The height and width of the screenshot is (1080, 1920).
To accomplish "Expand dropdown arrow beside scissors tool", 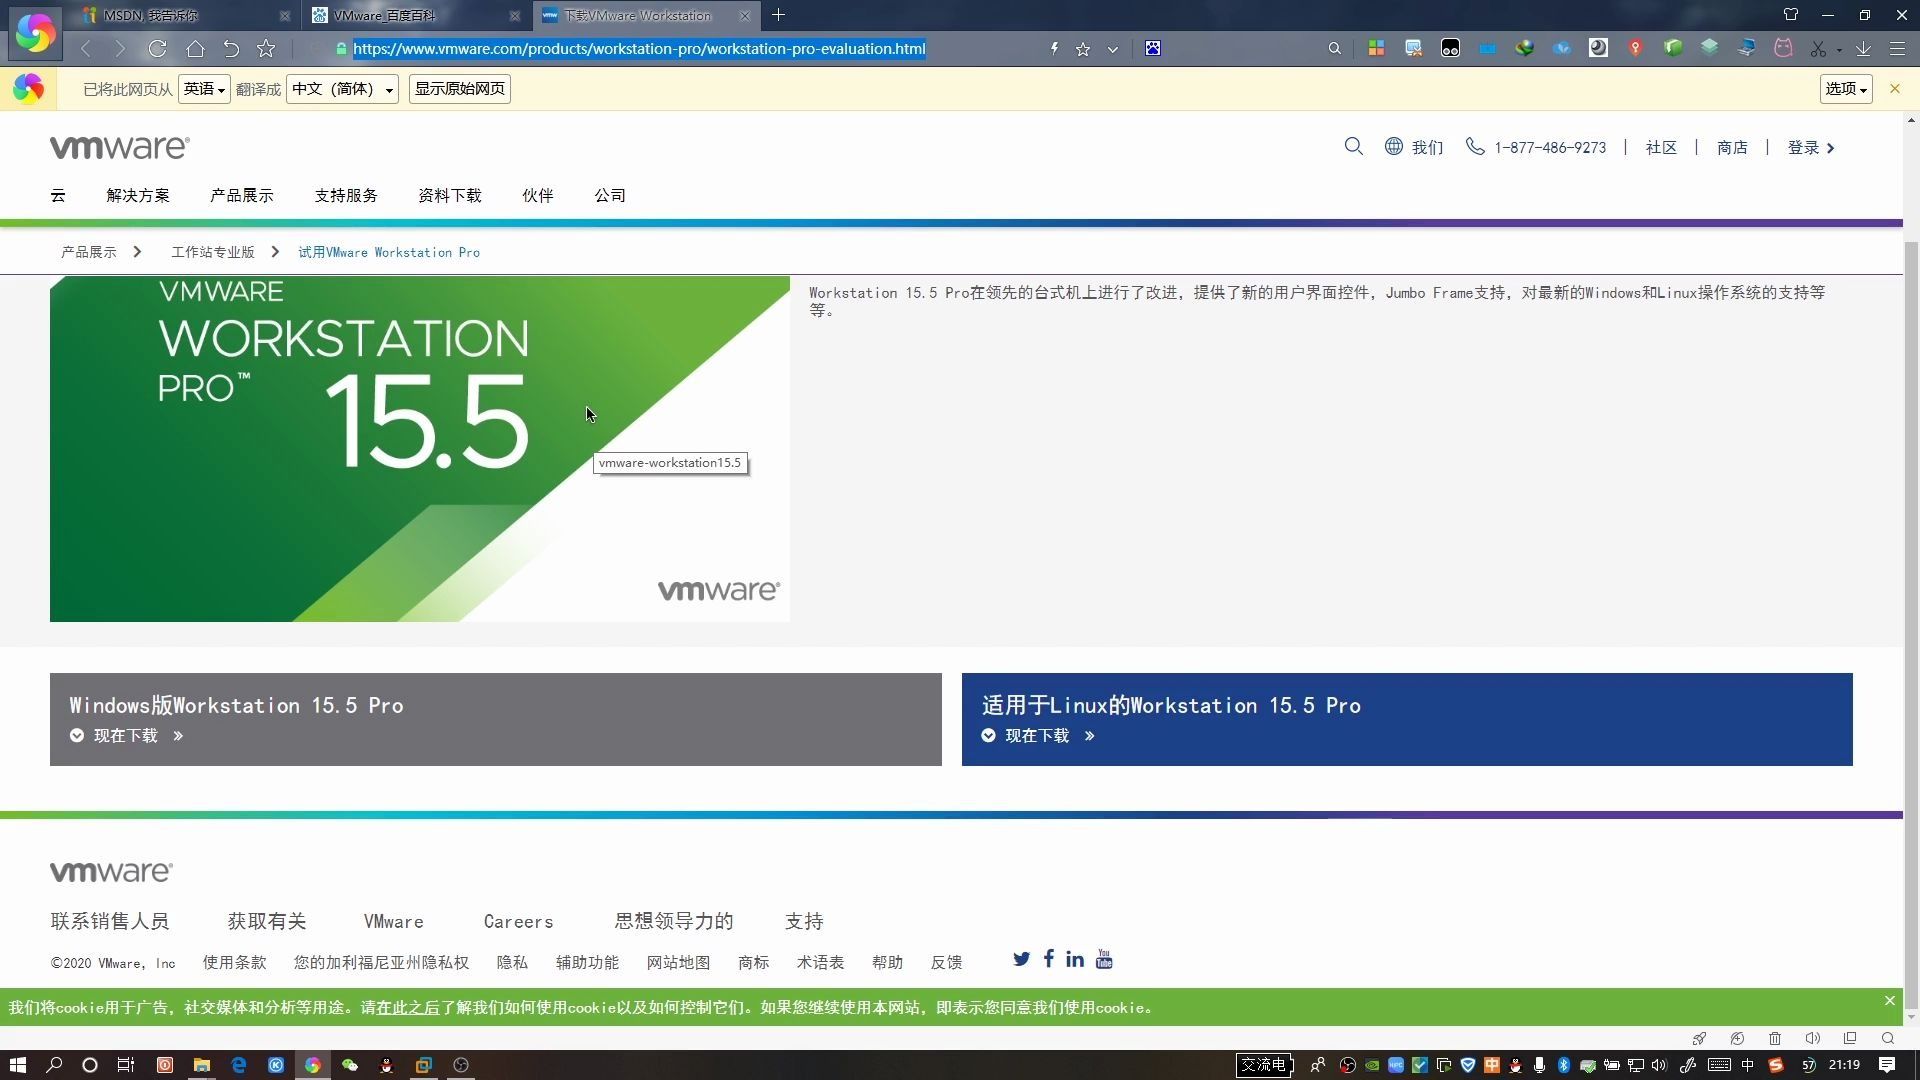I will click(x=1839, y=50).
